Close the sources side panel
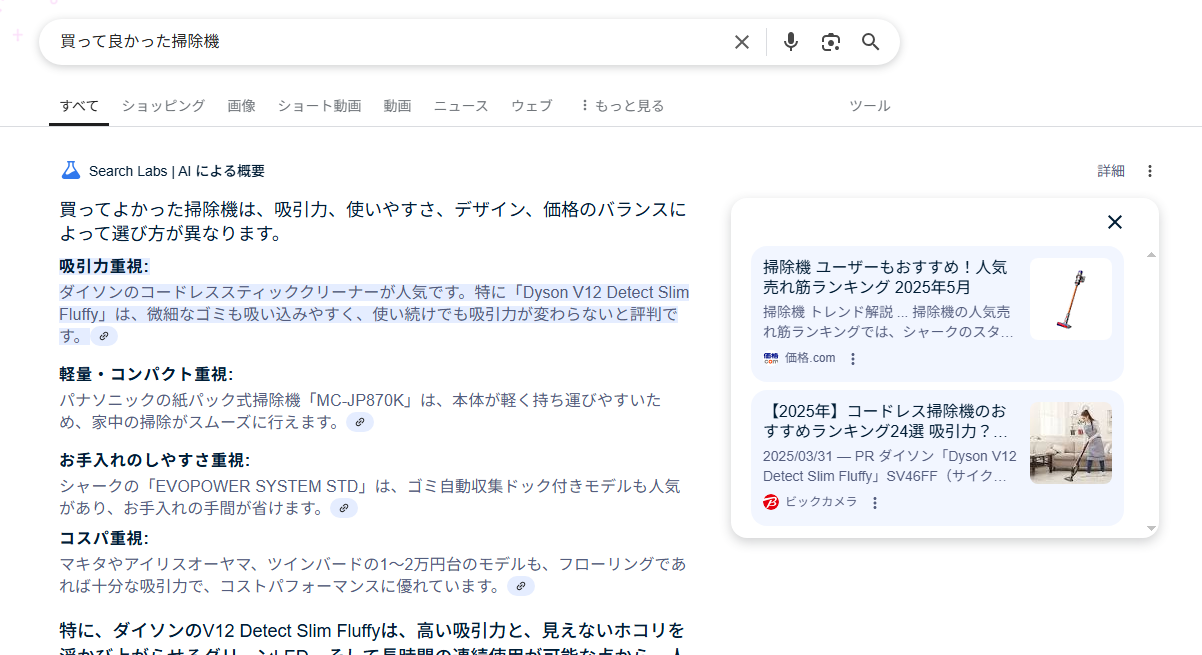Screen dimensions: 1202x655 tap(1115, 222)
